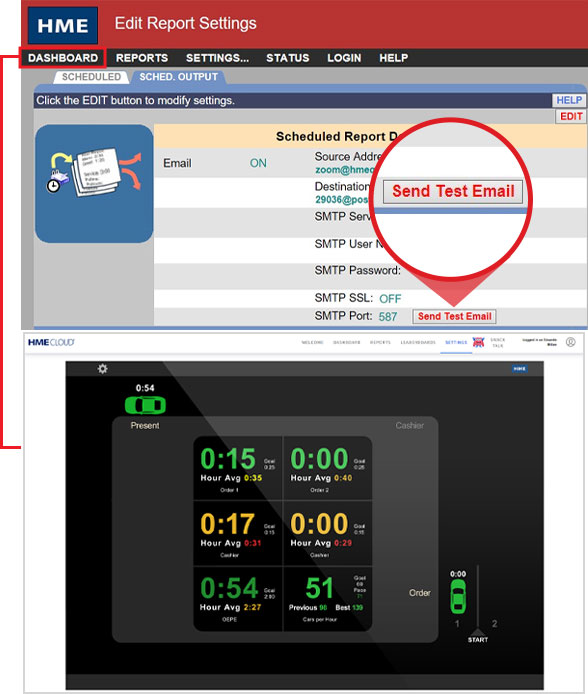Open SMACK TALK in HME Cloud navigation
588x694 pixels.
[x=498, y=343]
